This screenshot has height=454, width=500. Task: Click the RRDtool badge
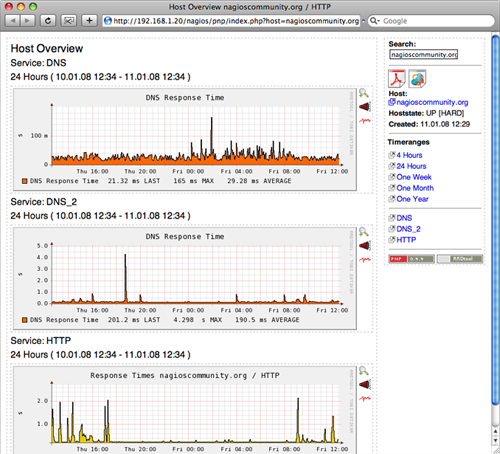coord(460,259)
